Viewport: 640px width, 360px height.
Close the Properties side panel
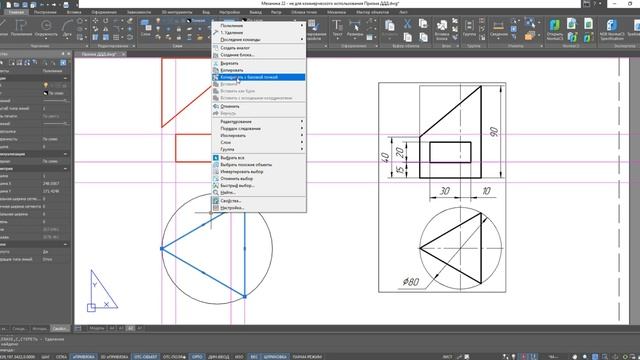tap(68, 53)
